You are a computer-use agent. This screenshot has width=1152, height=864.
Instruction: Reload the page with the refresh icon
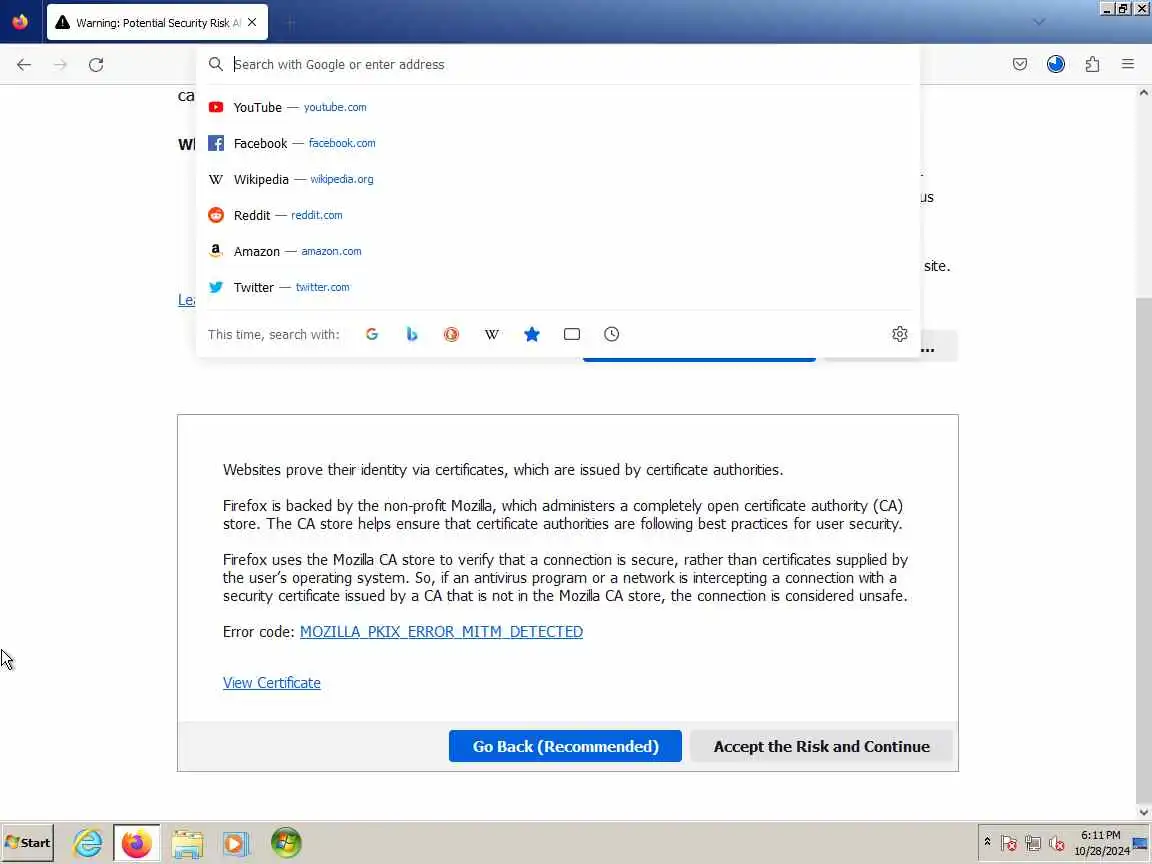click(96, 65)
